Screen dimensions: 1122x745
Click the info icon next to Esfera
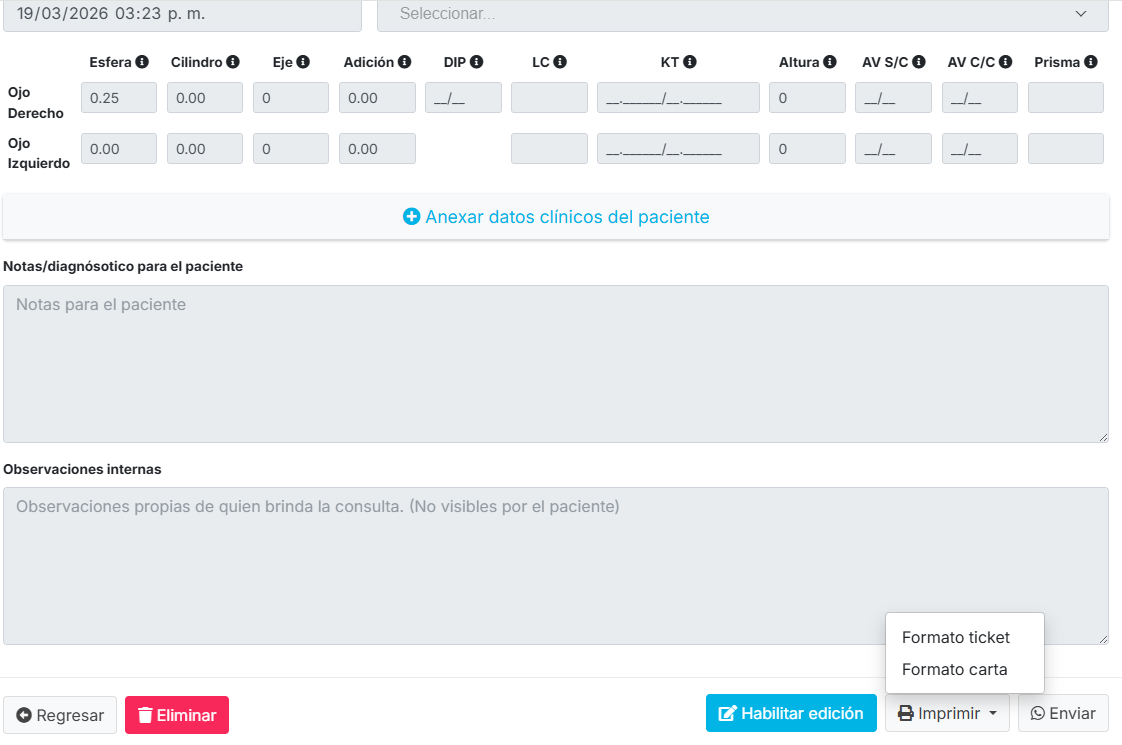coord(142,62)
